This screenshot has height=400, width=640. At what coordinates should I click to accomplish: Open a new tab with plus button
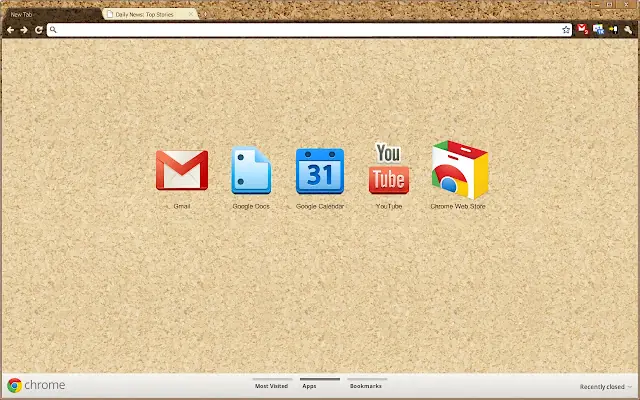click(x=205, y=15)
